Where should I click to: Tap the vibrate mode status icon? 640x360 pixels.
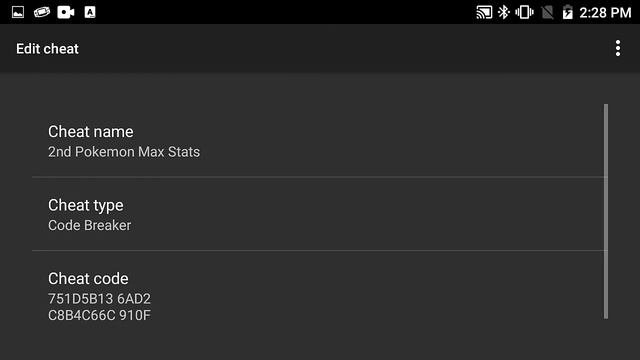[524, 12]
